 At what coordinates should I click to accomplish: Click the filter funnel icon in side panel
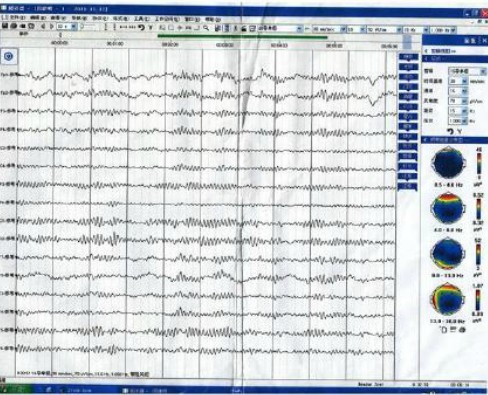pos(460,132)
